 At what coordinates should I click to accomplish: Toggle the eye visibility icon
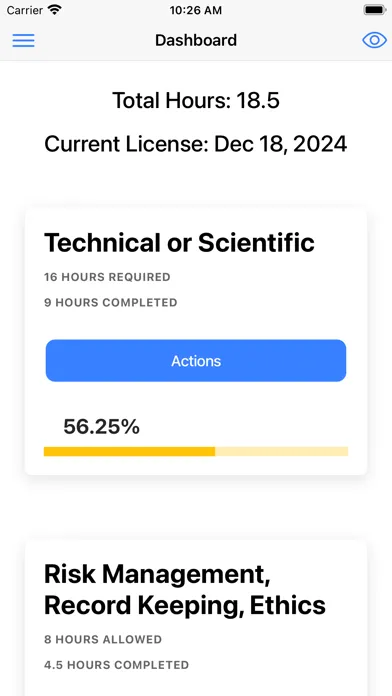374,40
